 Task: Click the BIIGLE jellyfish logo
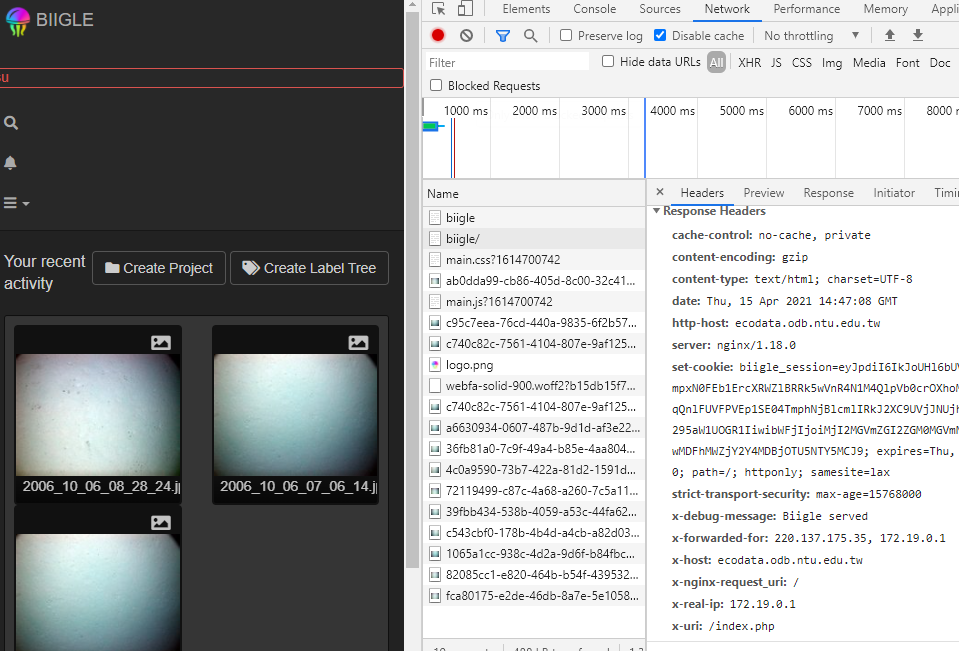(17, 21)
